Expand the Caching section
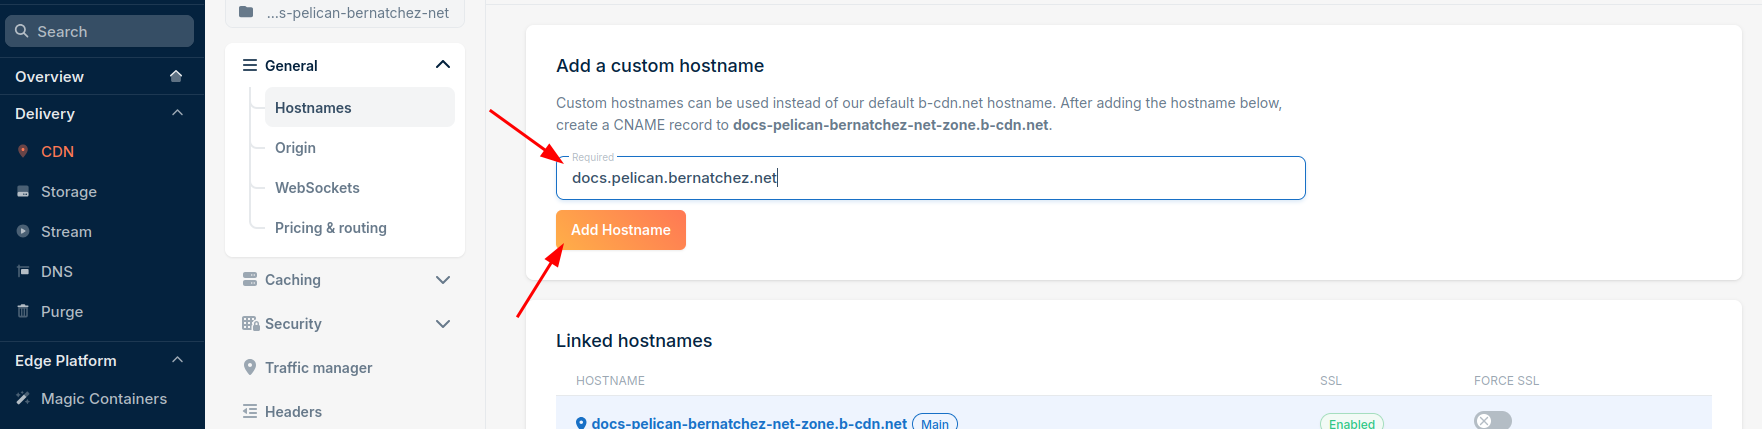1762x429 pixels. [x=443, y=280]
